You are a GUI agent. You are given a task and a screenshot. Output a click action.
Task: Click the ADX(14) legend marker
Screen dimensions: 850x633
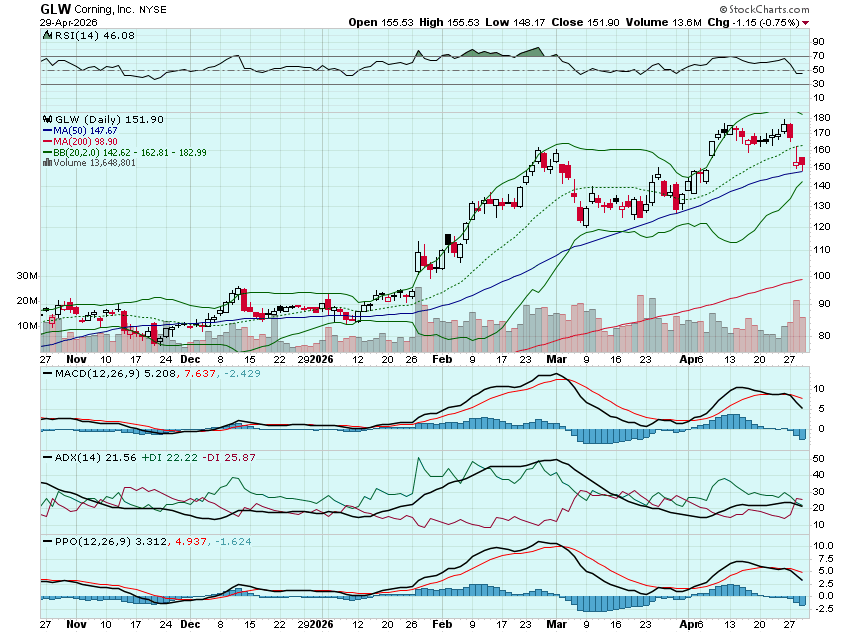(x=46, y=457)
